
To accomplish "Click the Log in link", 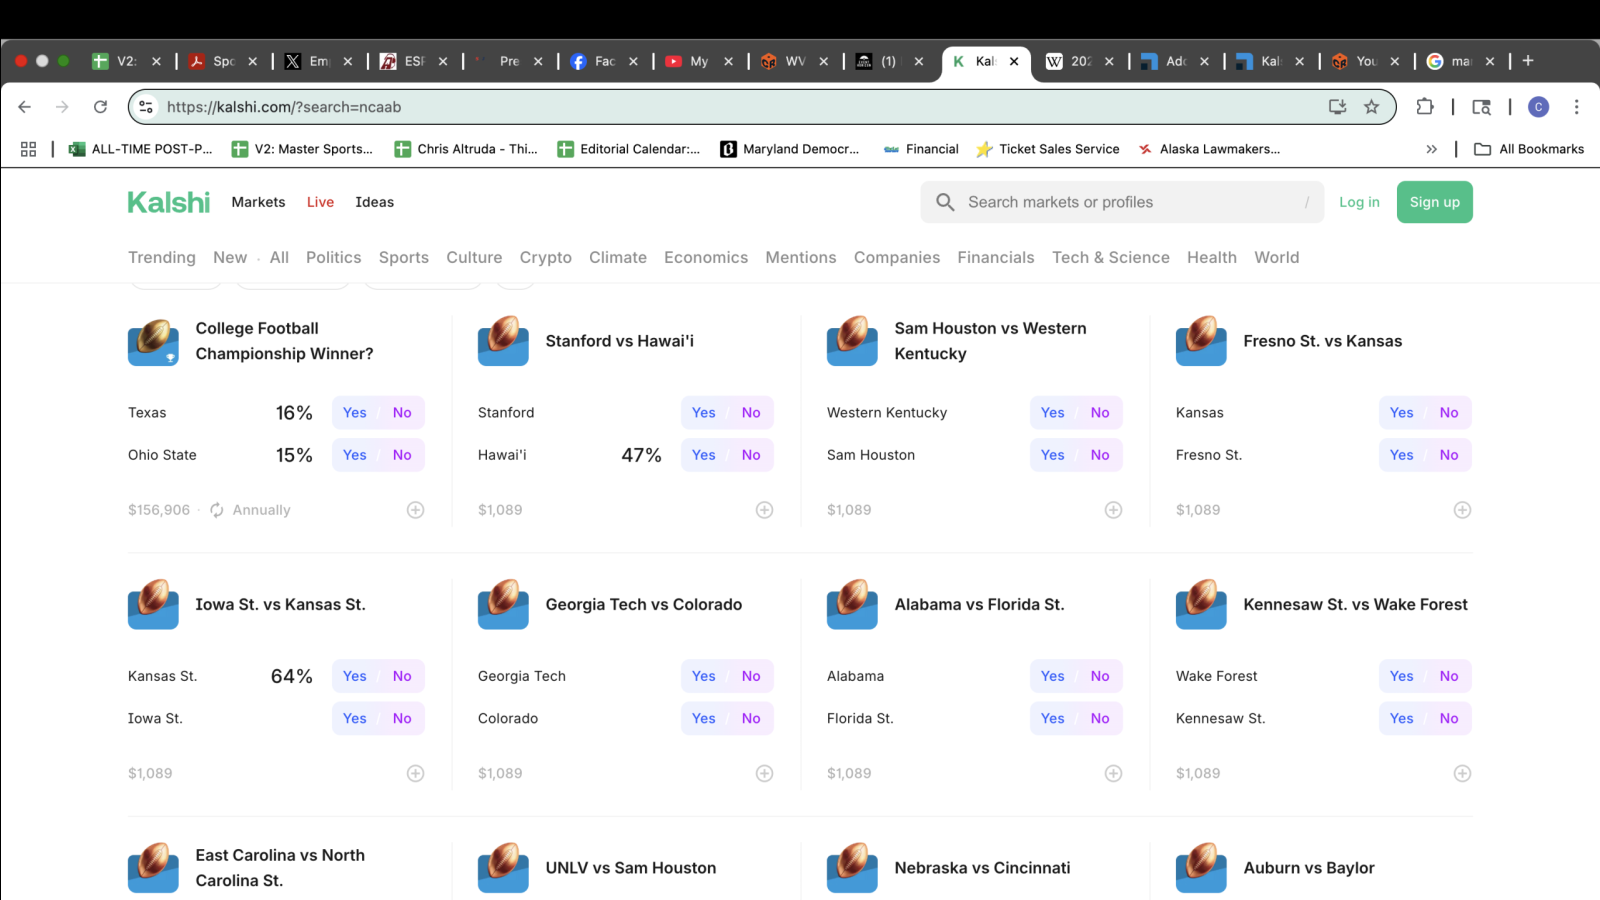I will click(x=1359, y=202).
